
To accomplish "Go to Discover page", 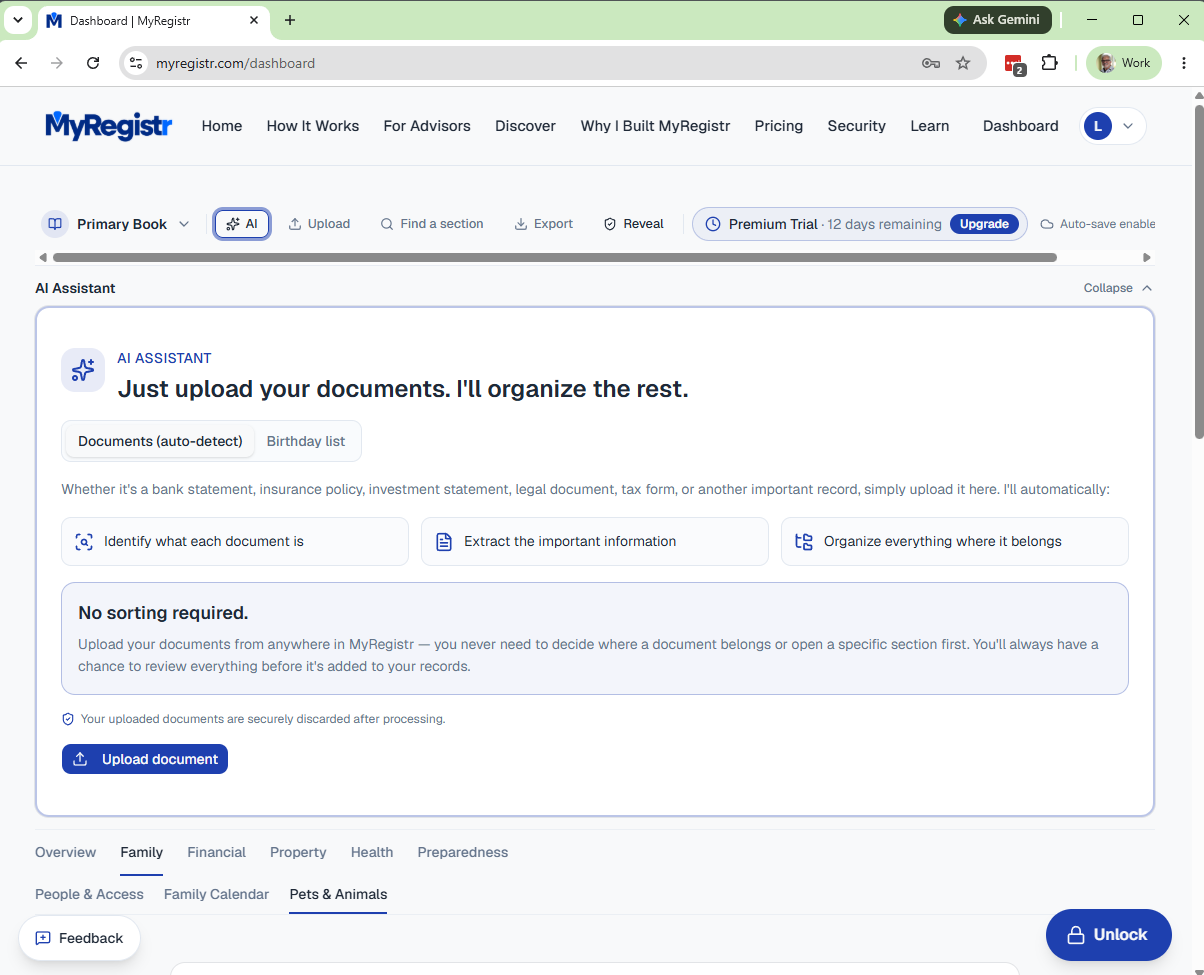I will pos(526,126).
